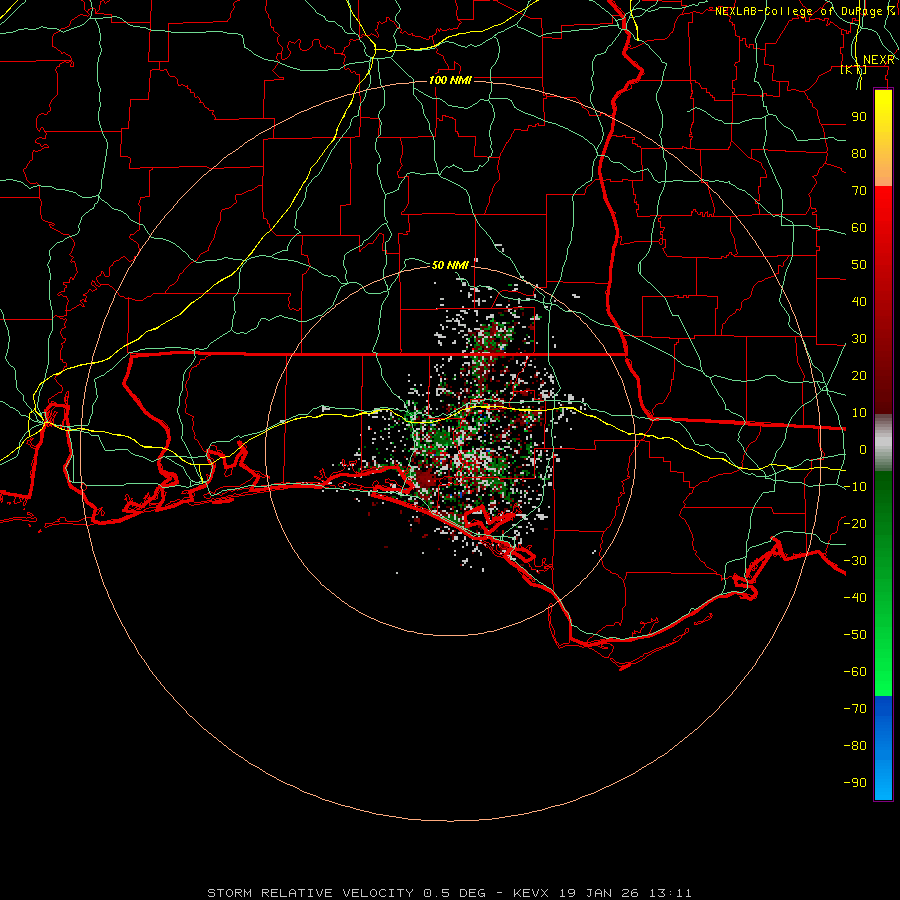Click the -70 value on the velocity scale
The height and width of the screenshot is (900, 900).
pyautogui.click(x=855, y=709)
